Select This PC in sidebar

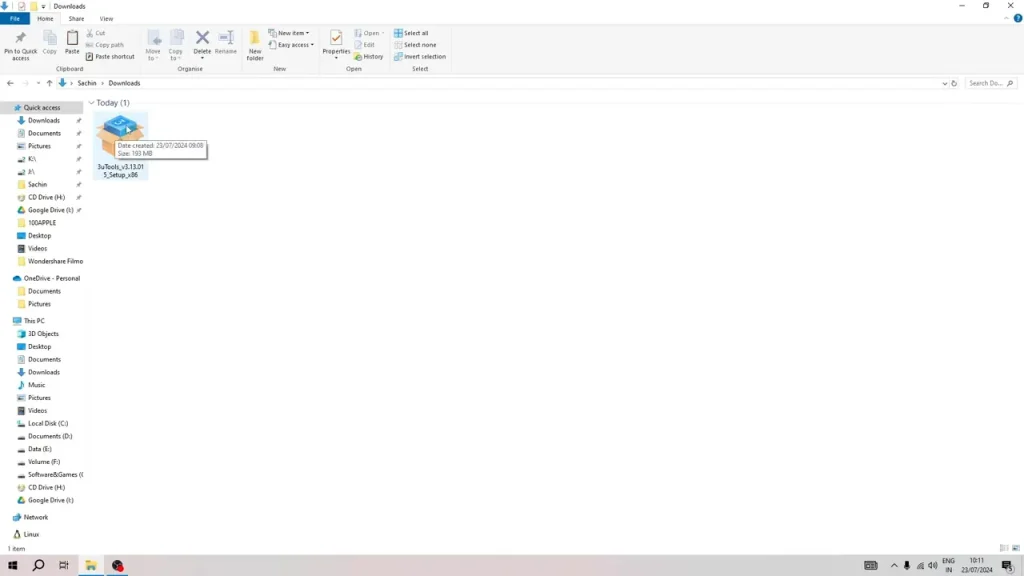coord(34,321)
